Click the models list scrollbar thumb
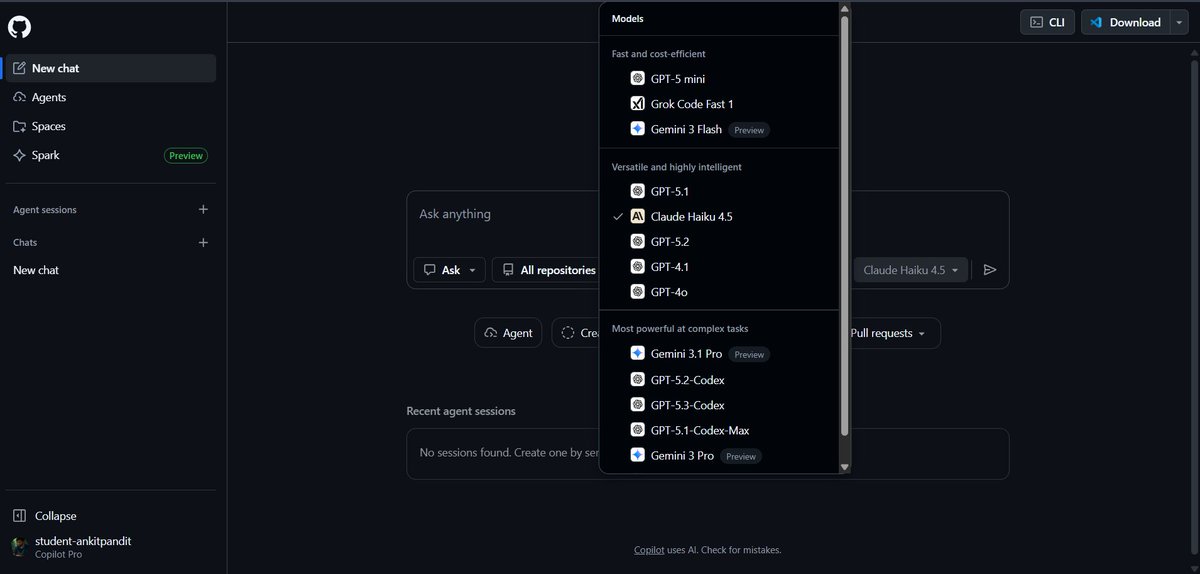This screenshot has height=574, width=1200. pos(845,226)
